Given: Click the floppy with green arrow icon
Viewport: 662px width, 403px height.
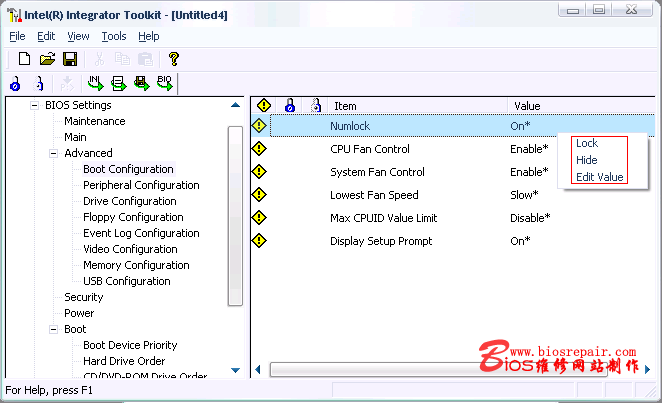Looking at the screenshot, I should (141, 83).
